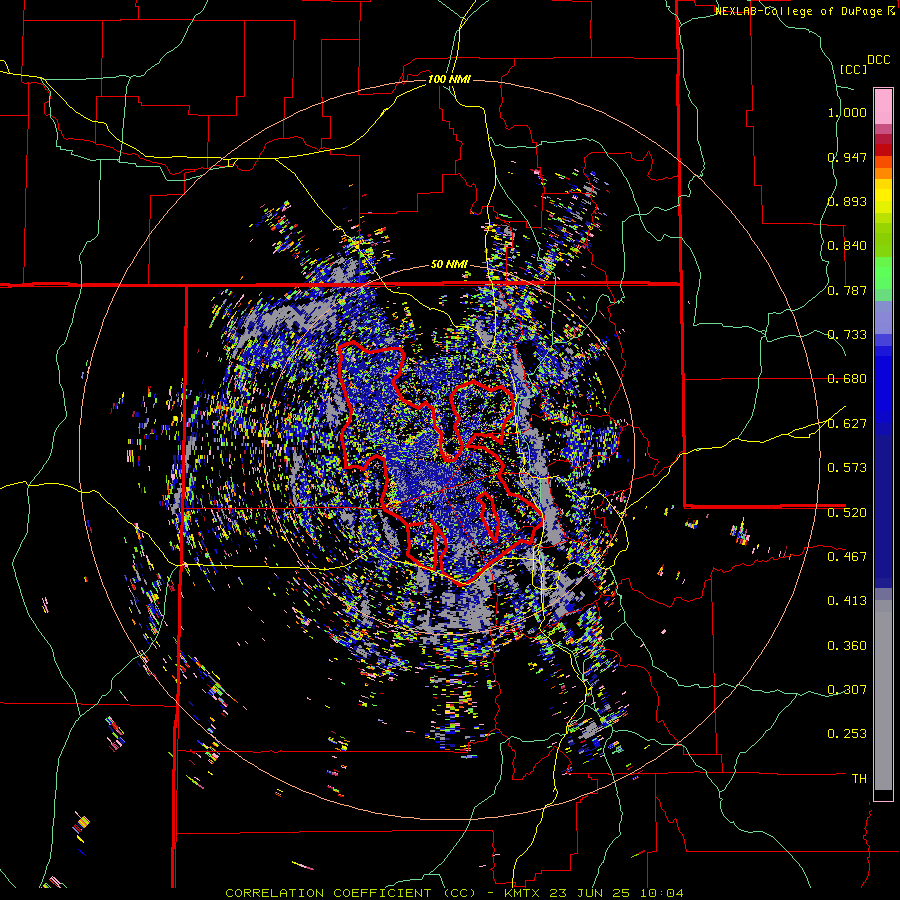
Task: Click the yellow swatch on the color scale
Action: (883, 197)
